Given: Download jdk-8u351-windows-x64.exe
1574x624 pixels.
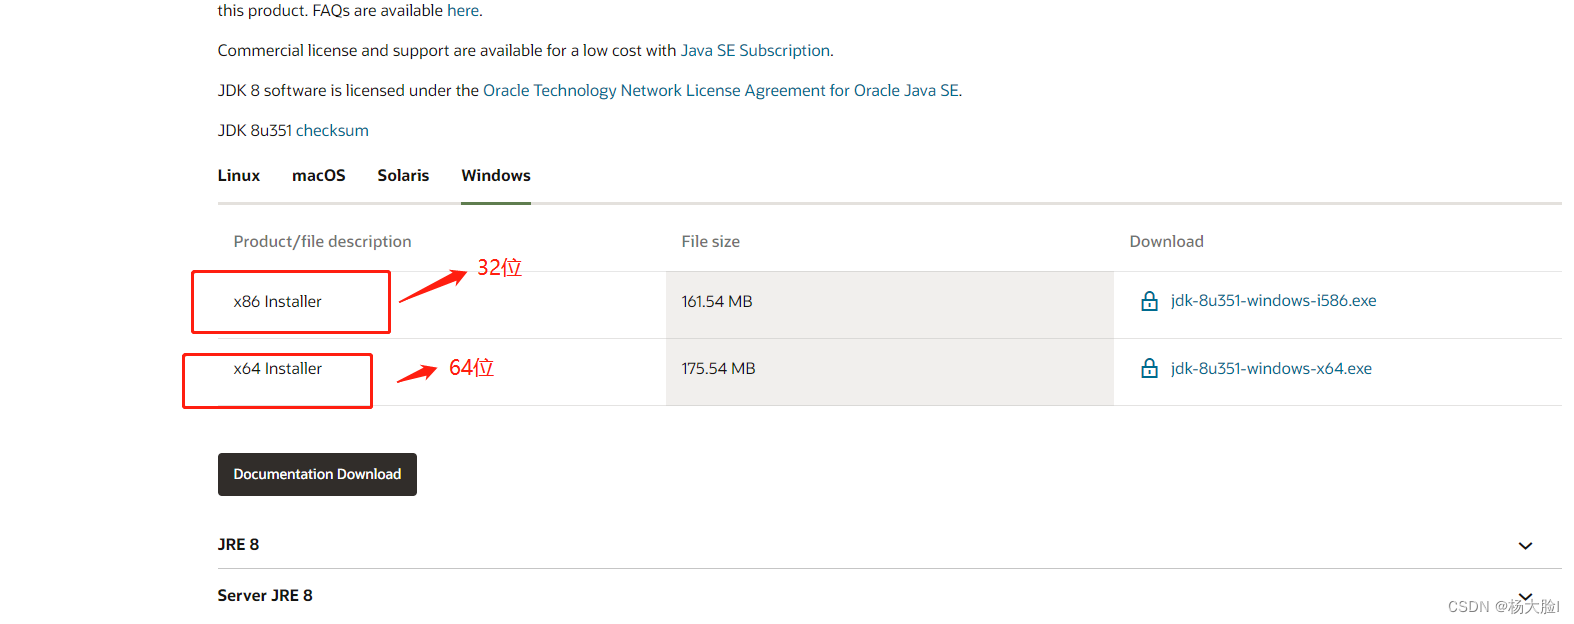Looking at the screenshot, I should (1271, 369).
